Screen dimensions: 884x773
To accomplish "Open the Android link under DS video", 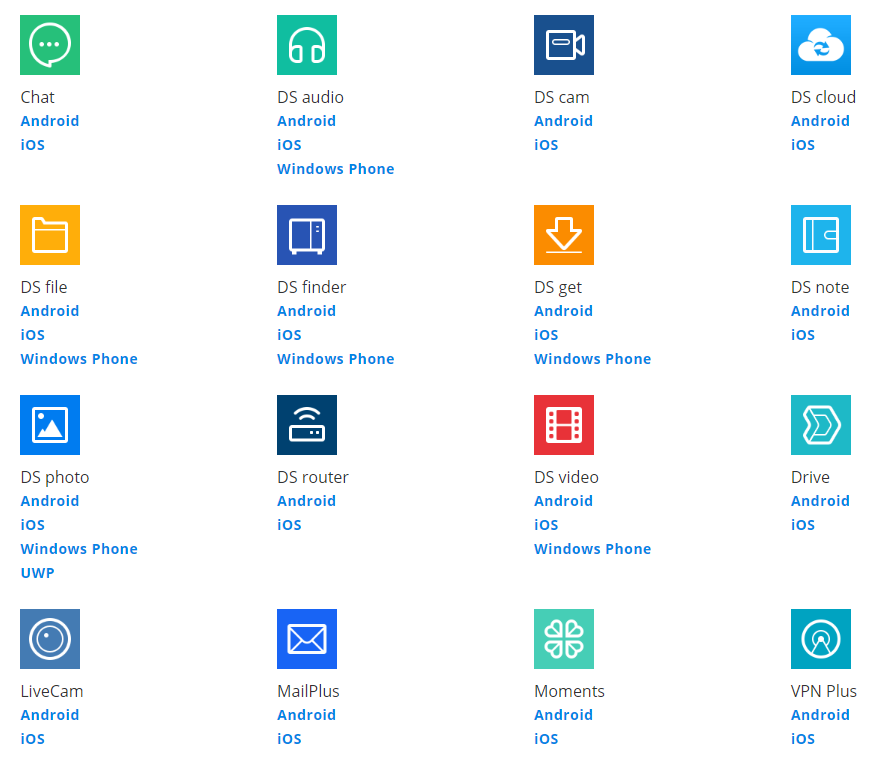I will click(563, 501).
